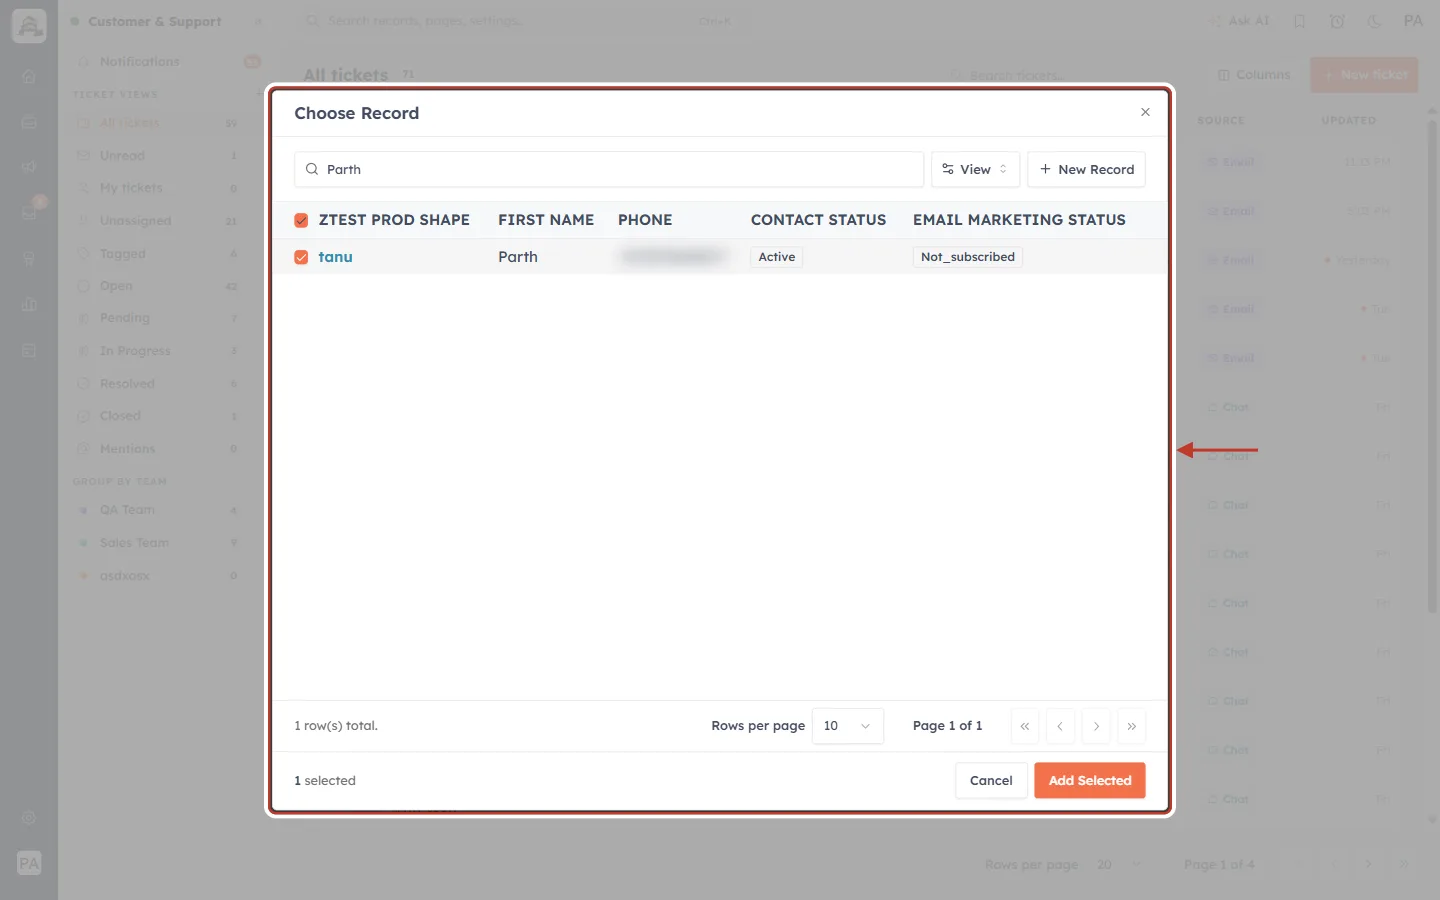Screen dimensions: 1440x900
Task: Click the alarm clock icon in the top bar
Action: 1337,21
